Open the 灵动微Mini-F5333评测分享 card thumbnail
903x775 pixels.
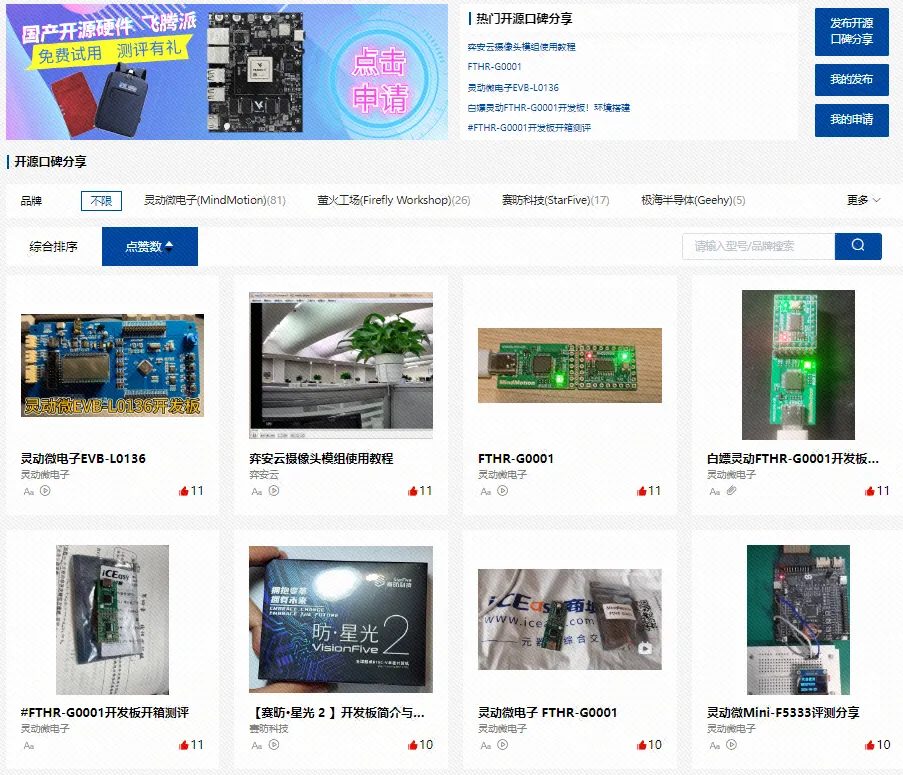798,620
